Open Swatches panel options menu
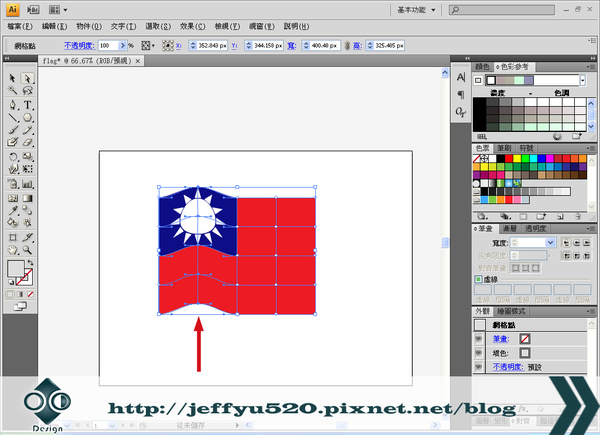The image size is (600, 435). click(590, 148)
